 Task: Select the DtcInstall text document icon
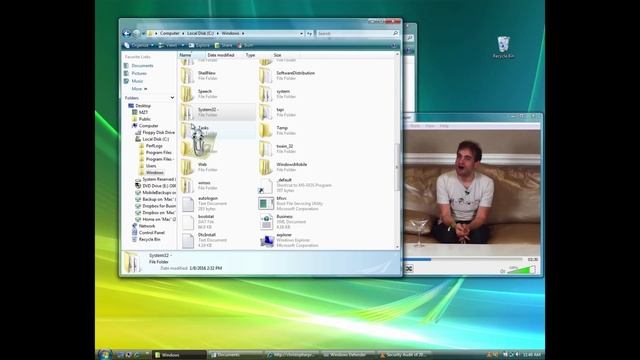point(188,241)
